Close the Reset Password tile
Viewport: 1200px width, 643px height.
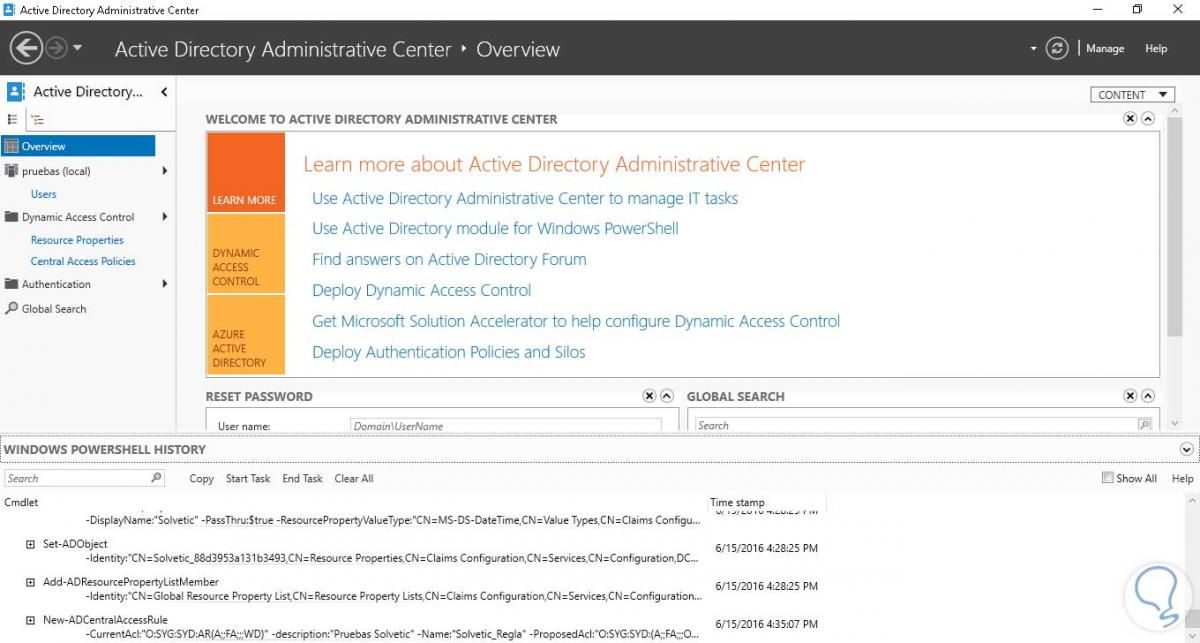click(649, 396)
